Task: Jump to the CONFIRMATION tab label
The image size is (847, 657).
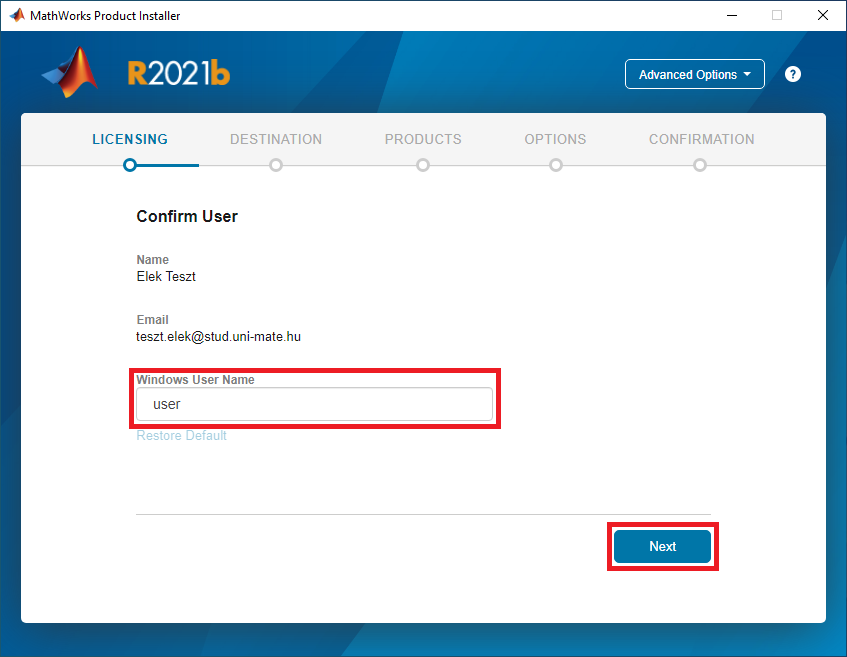Action: click(701, 139)
